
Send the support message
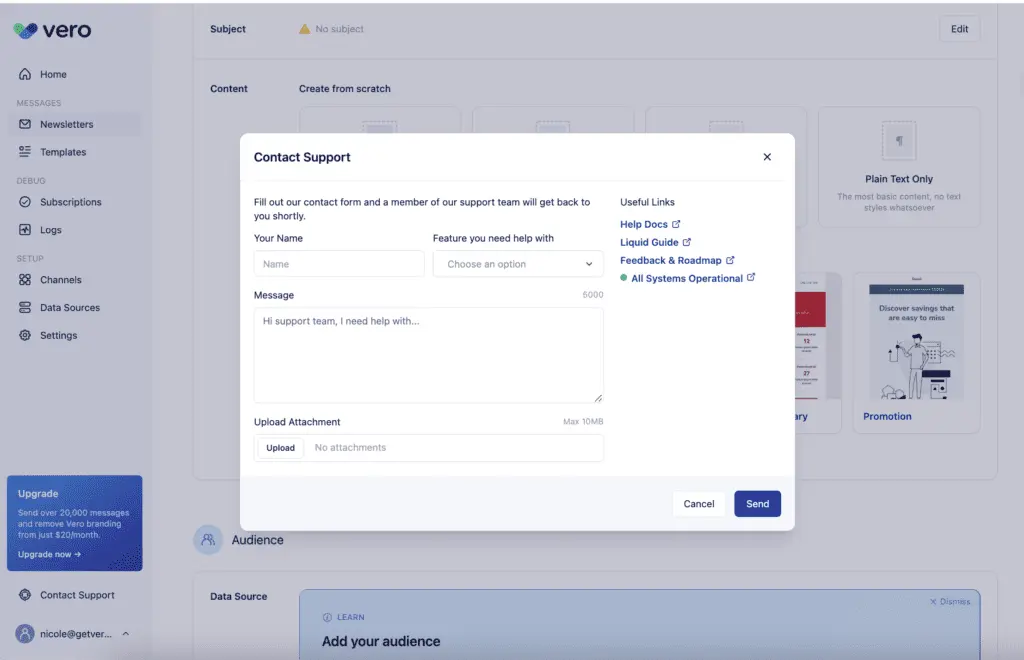point(757,503)
